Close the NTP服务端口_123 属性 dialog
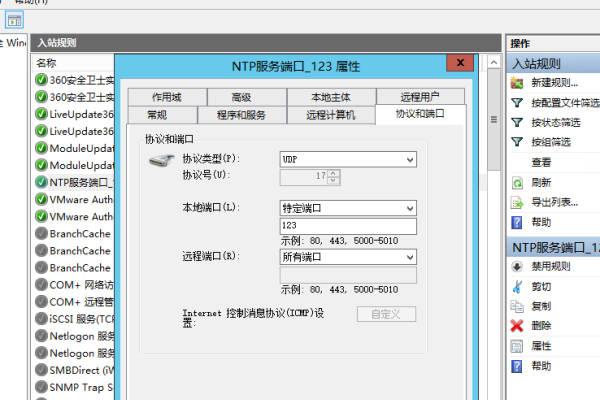Viewport: 600px width, 400px height. 460,63
